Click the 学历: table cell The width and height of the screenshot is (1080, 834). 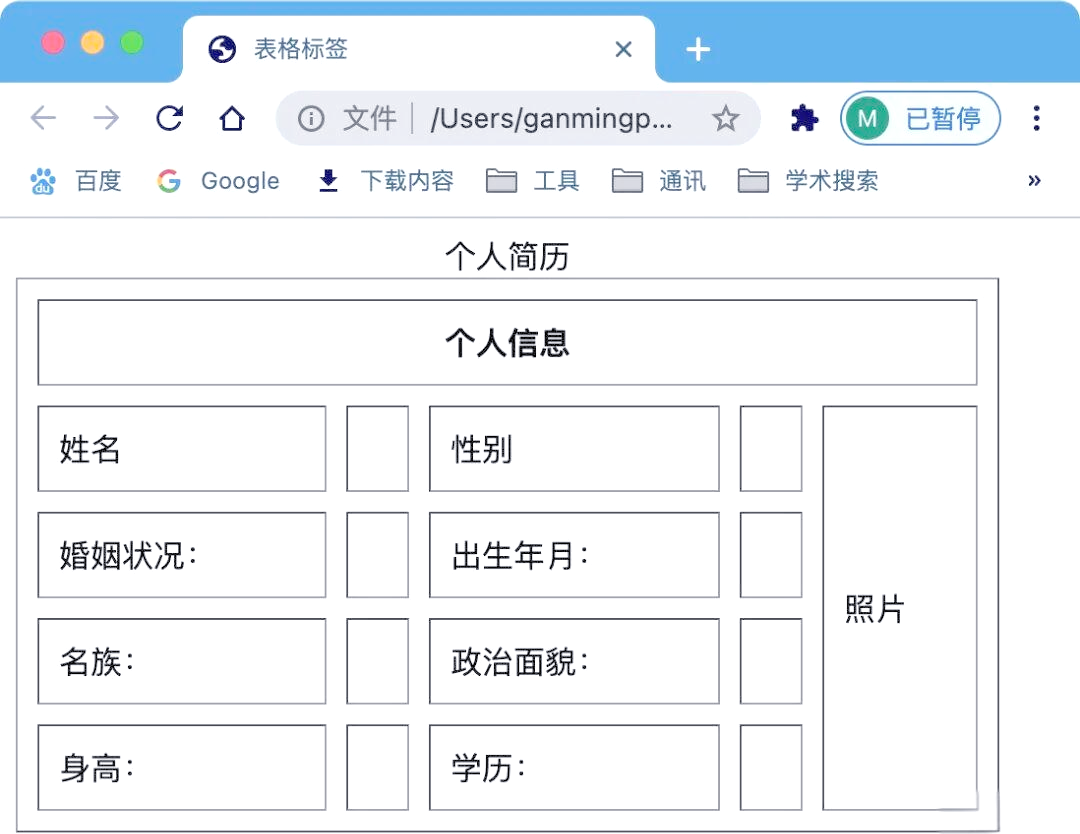pyautogui.click(x=574, y=767)
